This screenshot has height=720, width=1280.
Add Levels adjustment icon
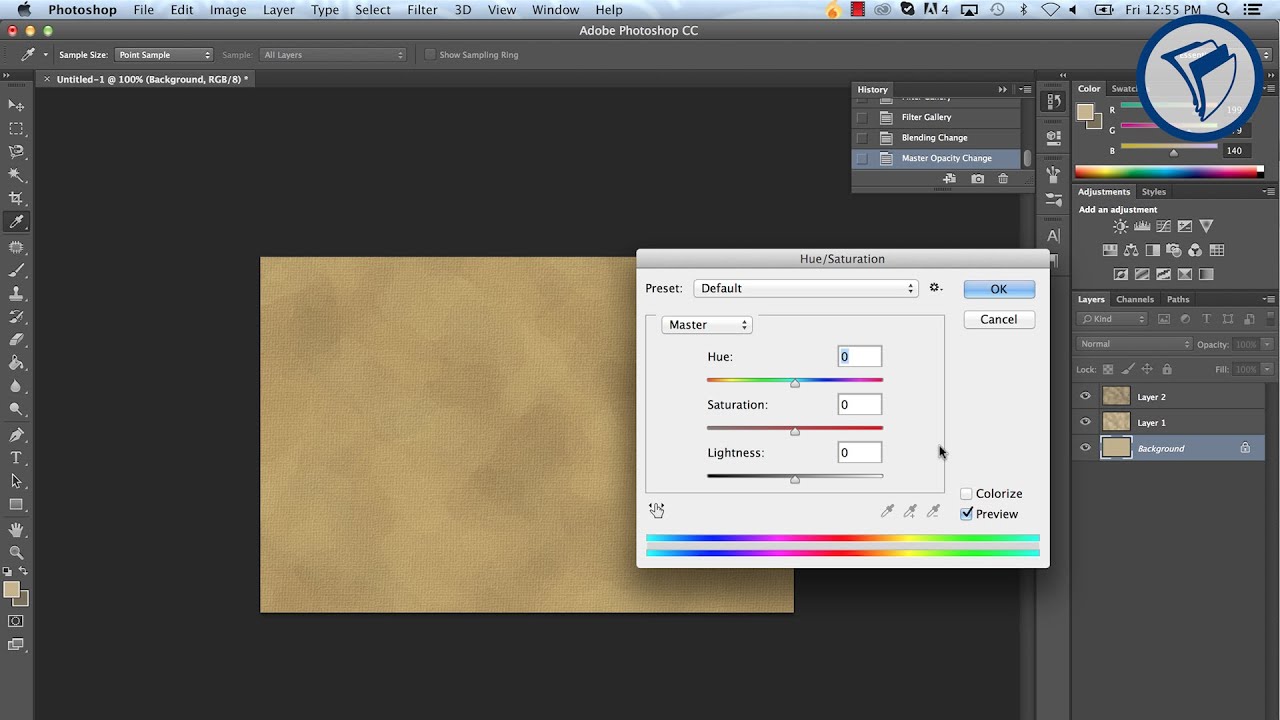click(1142, 227)
